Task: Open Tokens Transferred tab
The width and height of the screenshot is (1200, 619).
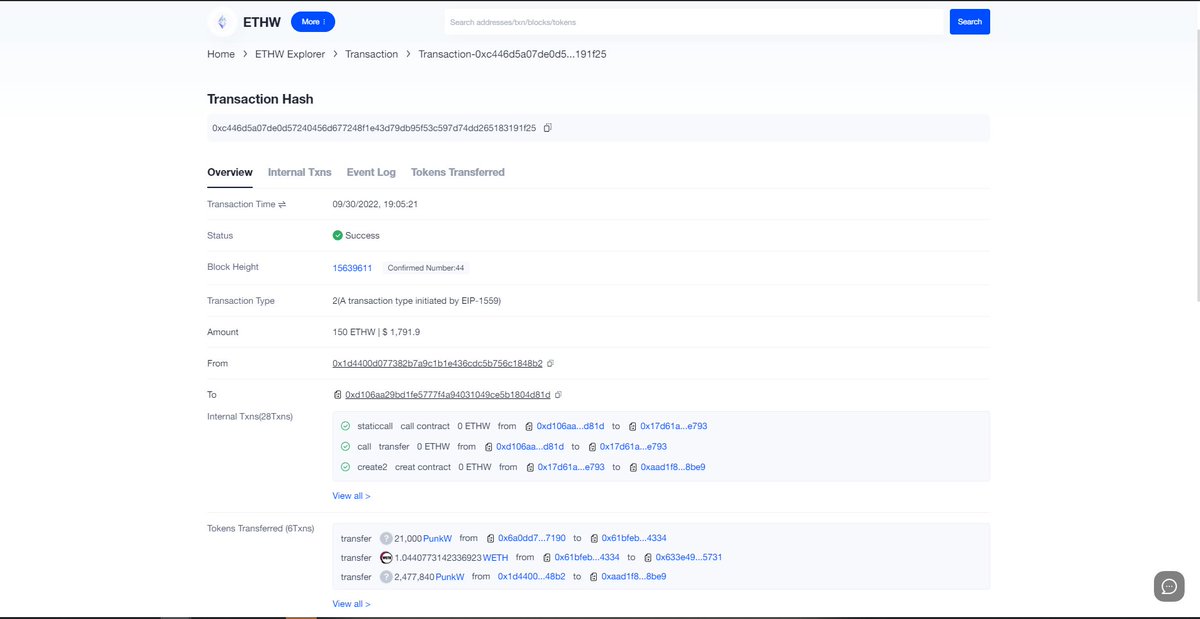Action: [x=458, y=172]
